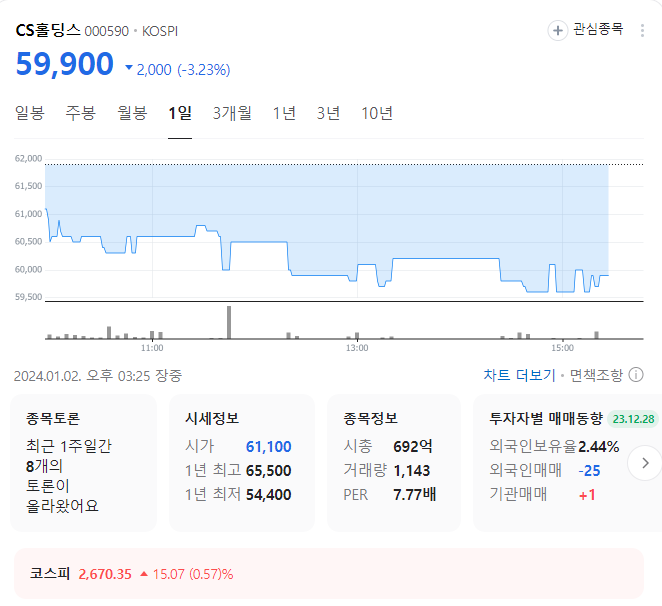Click the 11:00 time axis label
Image resolution: width=662 pixels, height=606 pixels.
click(x=152, y=348)
